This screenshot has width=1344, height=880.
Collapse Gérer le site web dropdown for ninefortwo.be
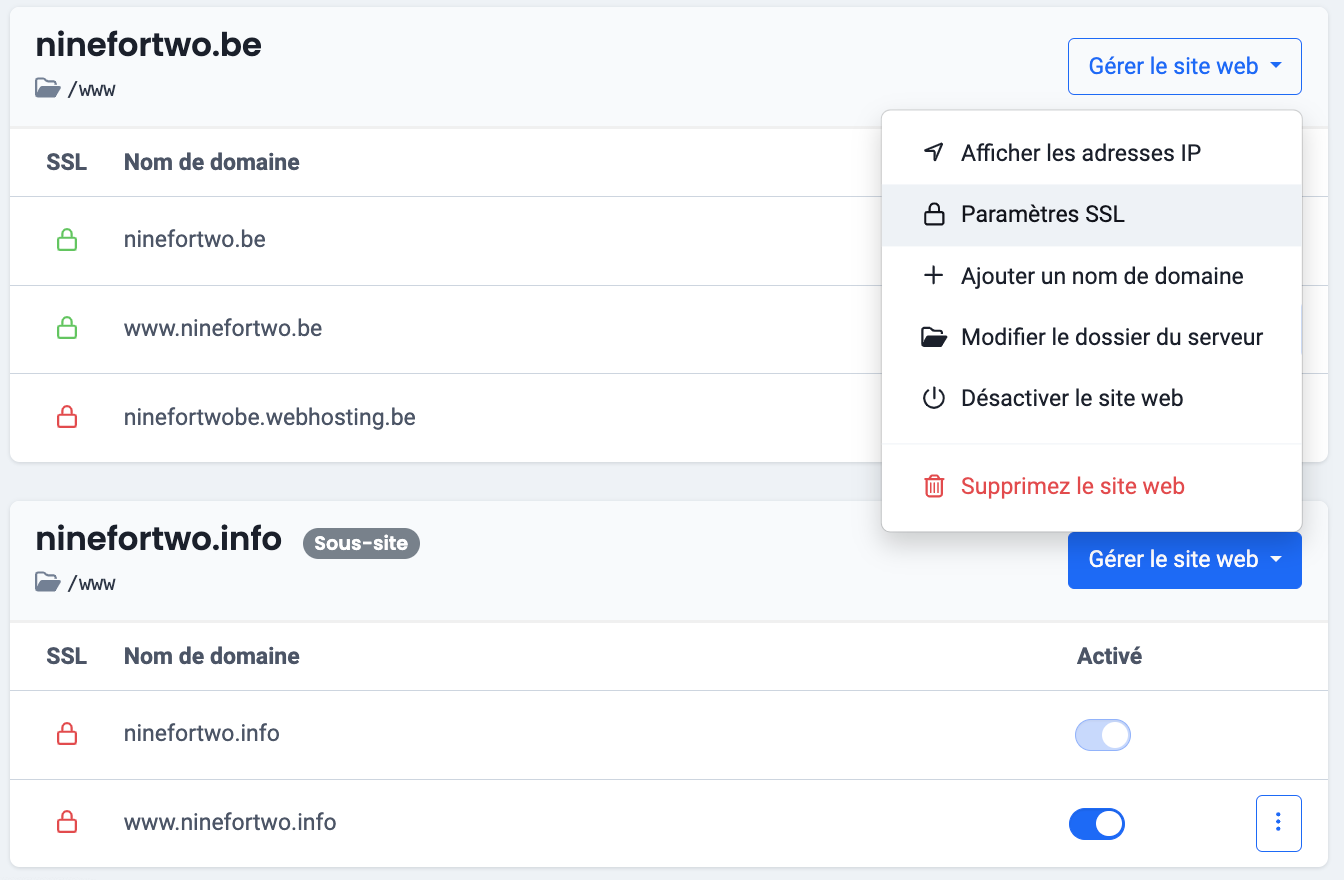click(x=1184, y=67)
